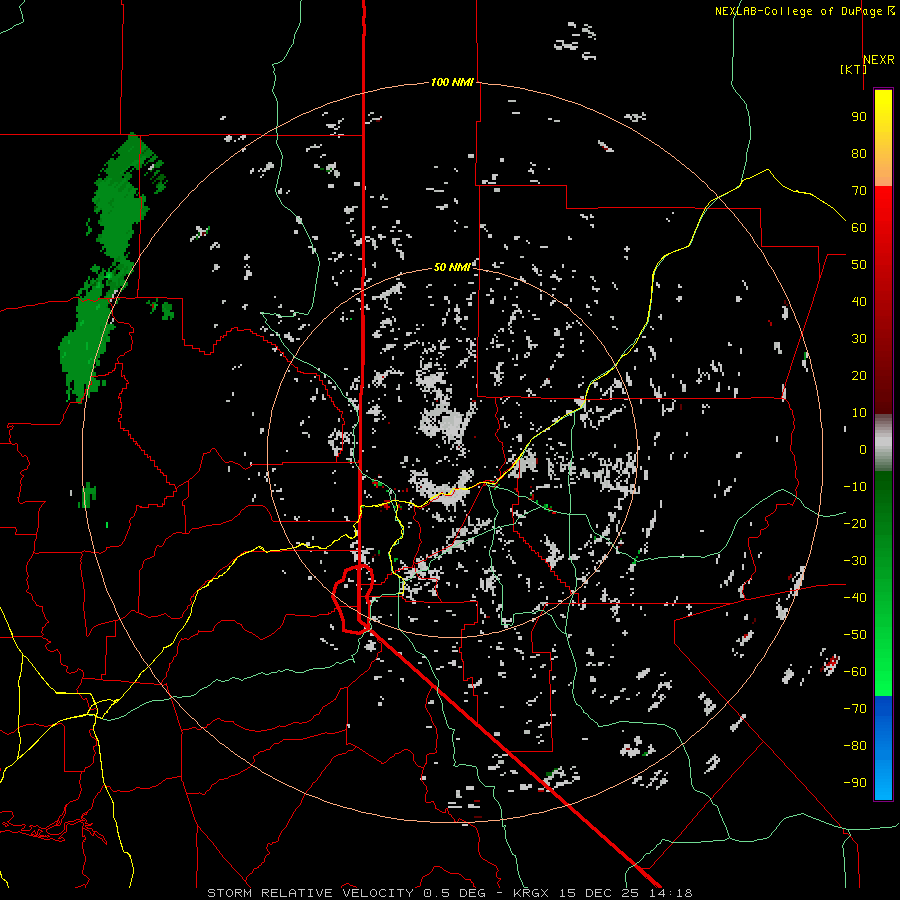Click the -30 value on the velocity scale
Screen dimensions: 900x900
855,561
